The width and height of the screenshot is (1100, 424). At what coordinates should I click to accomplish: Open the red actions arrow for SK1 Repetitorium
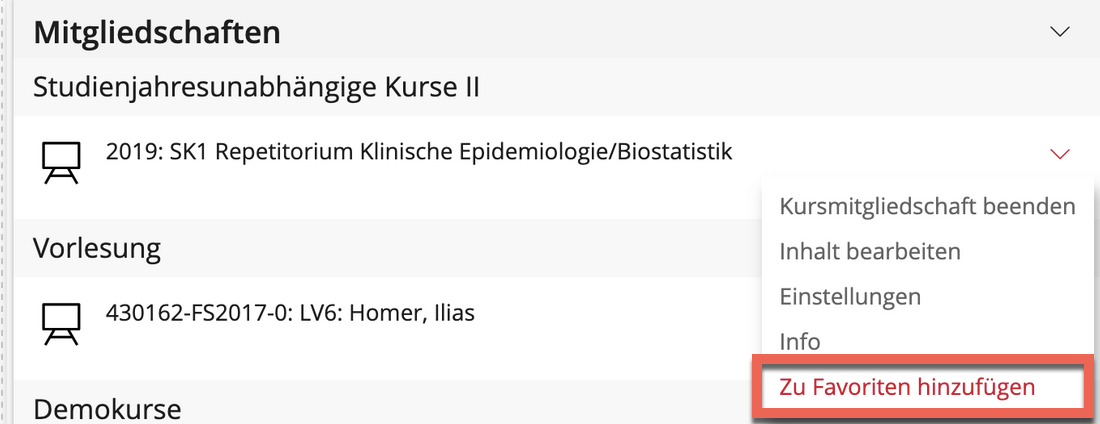[x=1060, y=154]
